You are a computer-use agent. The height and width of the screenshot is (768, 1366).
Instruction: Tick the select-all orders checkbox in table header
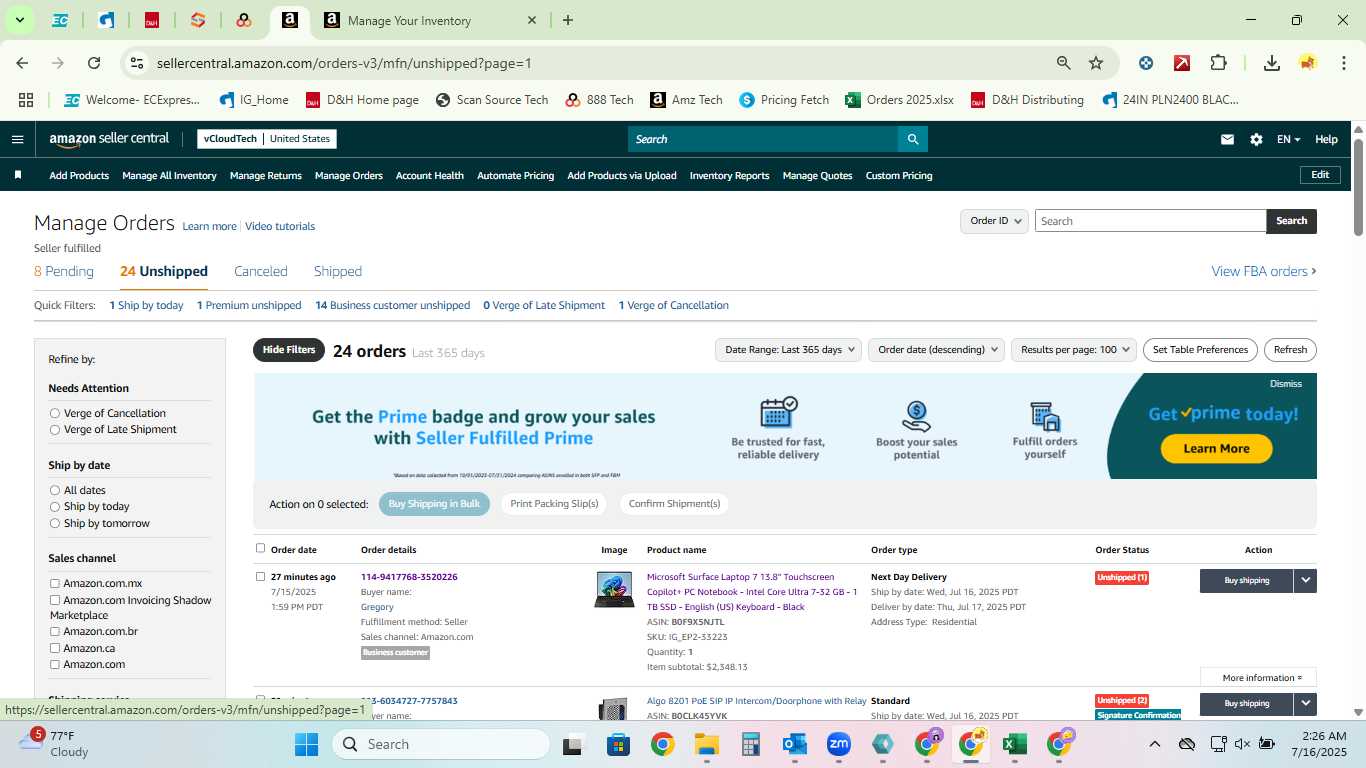tap(261, 548)
